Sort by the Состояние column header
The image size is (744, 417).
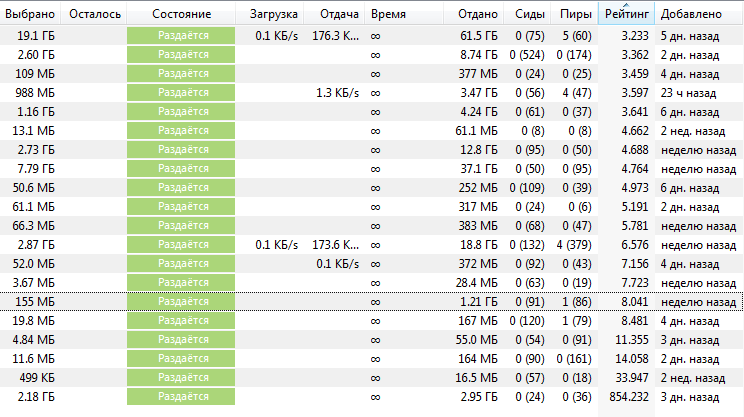(181, 14)
